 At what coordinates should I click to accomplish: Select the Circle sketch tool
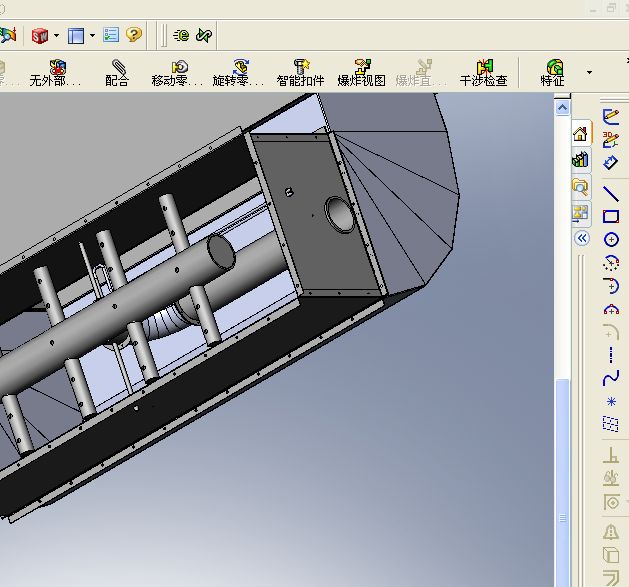tap(611, 240)
